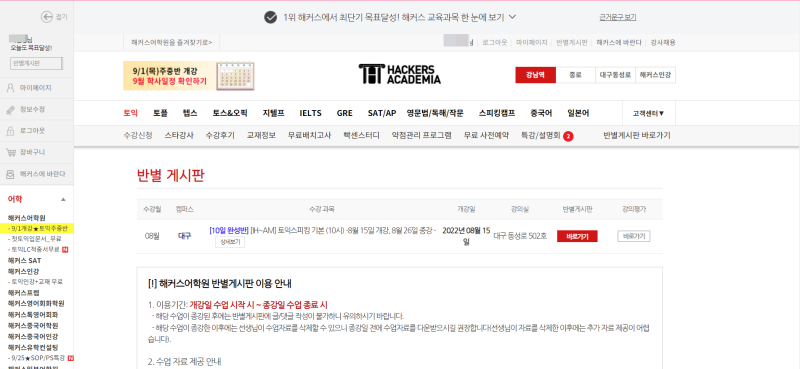The width and height of the screenshot is (800, 369).
Task: Open the 해커스 SAT sidebar item
Action: click(24, 260)
